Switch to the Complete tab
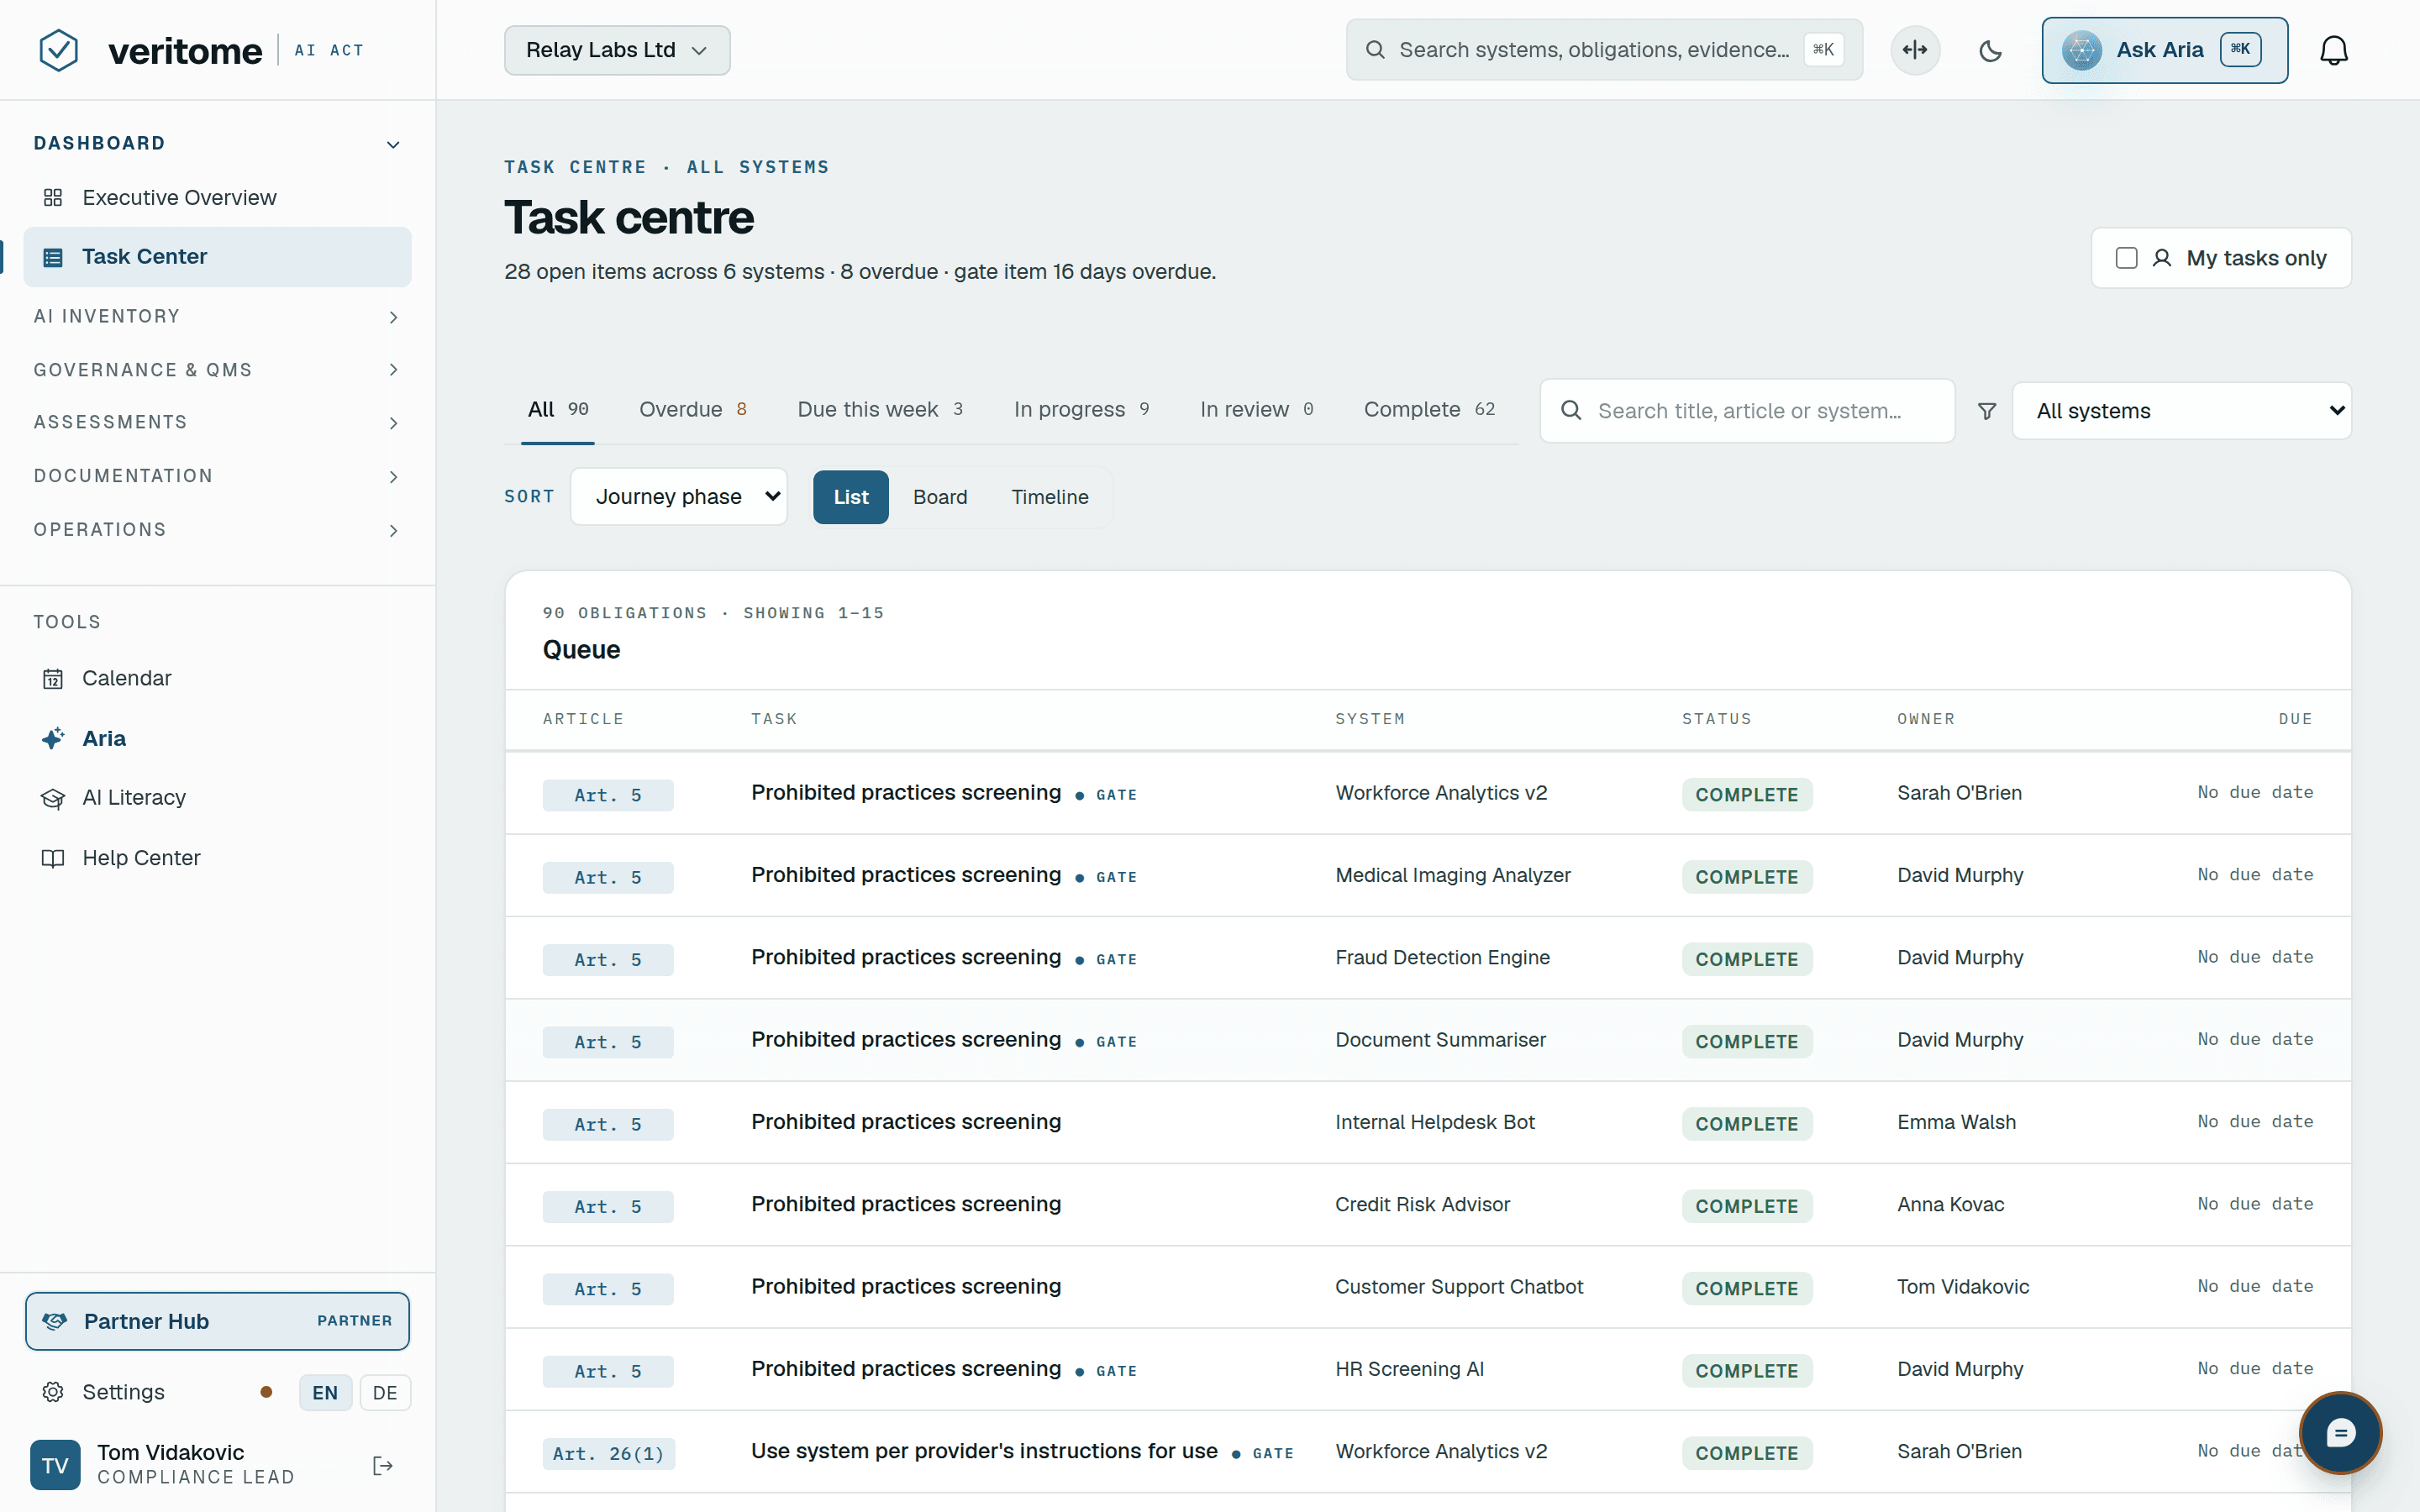 click(1429, 410)
